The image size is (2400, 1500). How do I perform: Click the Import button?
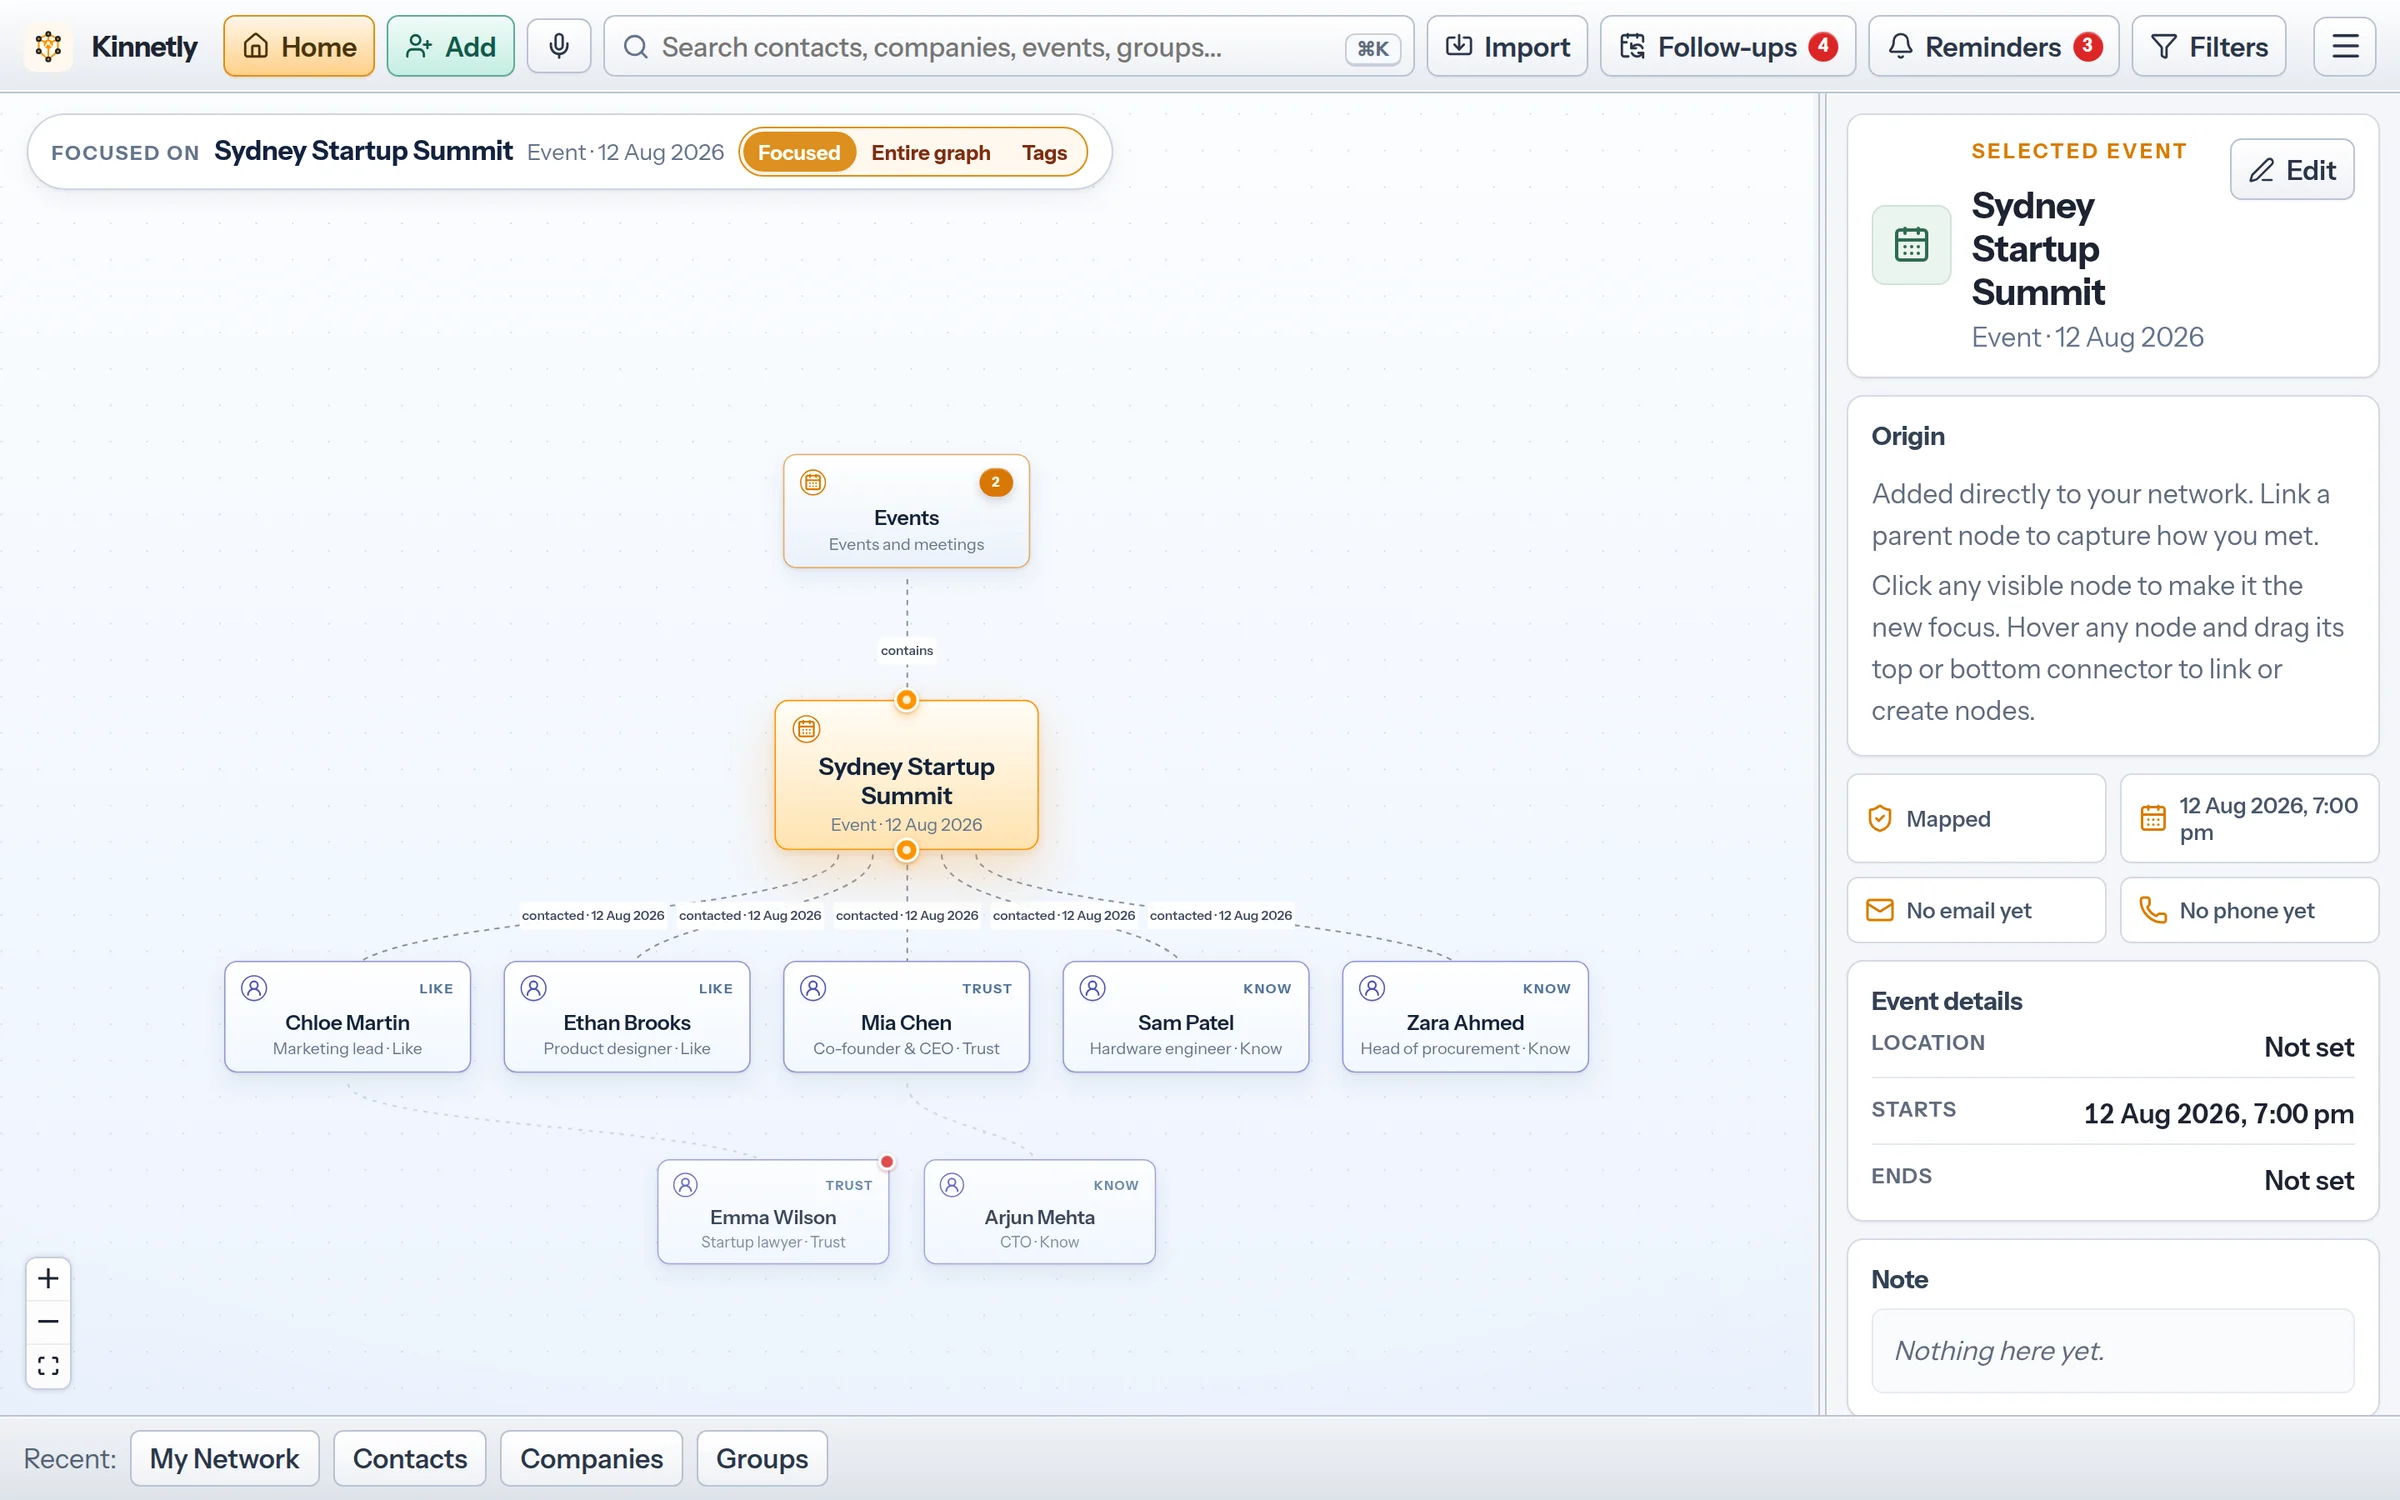click(1507, 46)
